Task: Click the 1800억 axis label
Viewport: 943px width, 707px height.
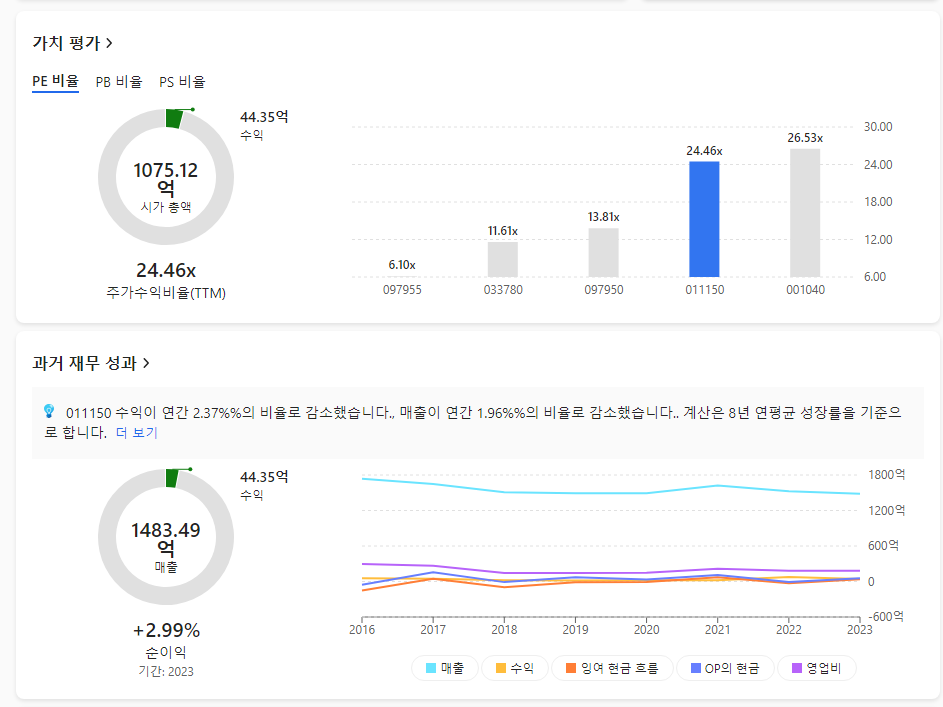Action: [886, 474]
